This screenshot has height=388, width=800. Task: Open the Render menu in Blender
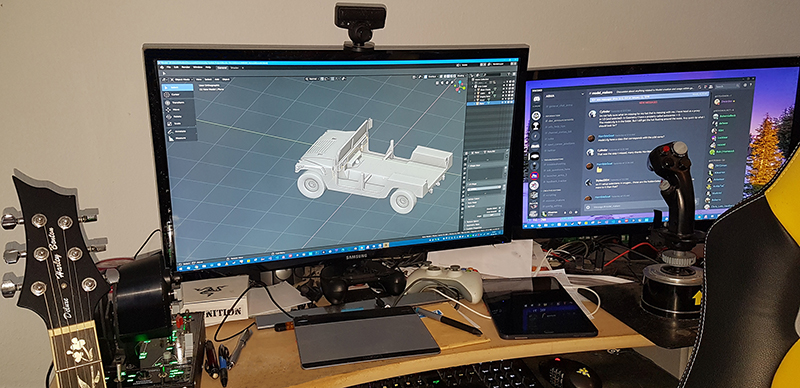(186, 67)
